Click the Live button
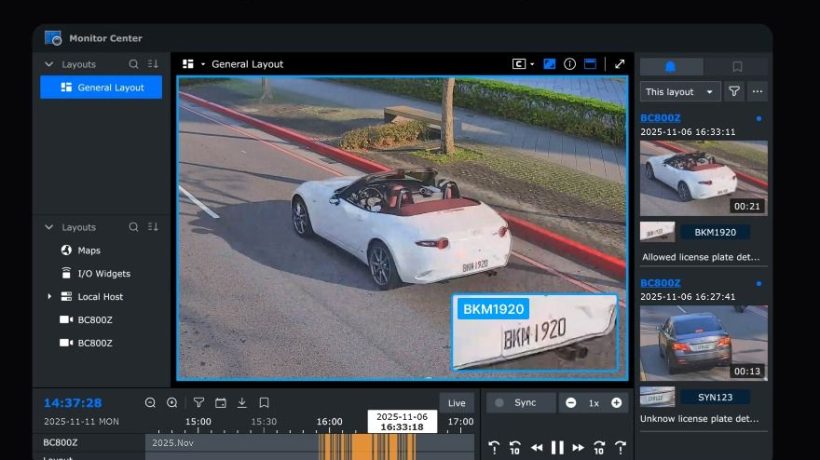820x460 pixels. [457, 403]
